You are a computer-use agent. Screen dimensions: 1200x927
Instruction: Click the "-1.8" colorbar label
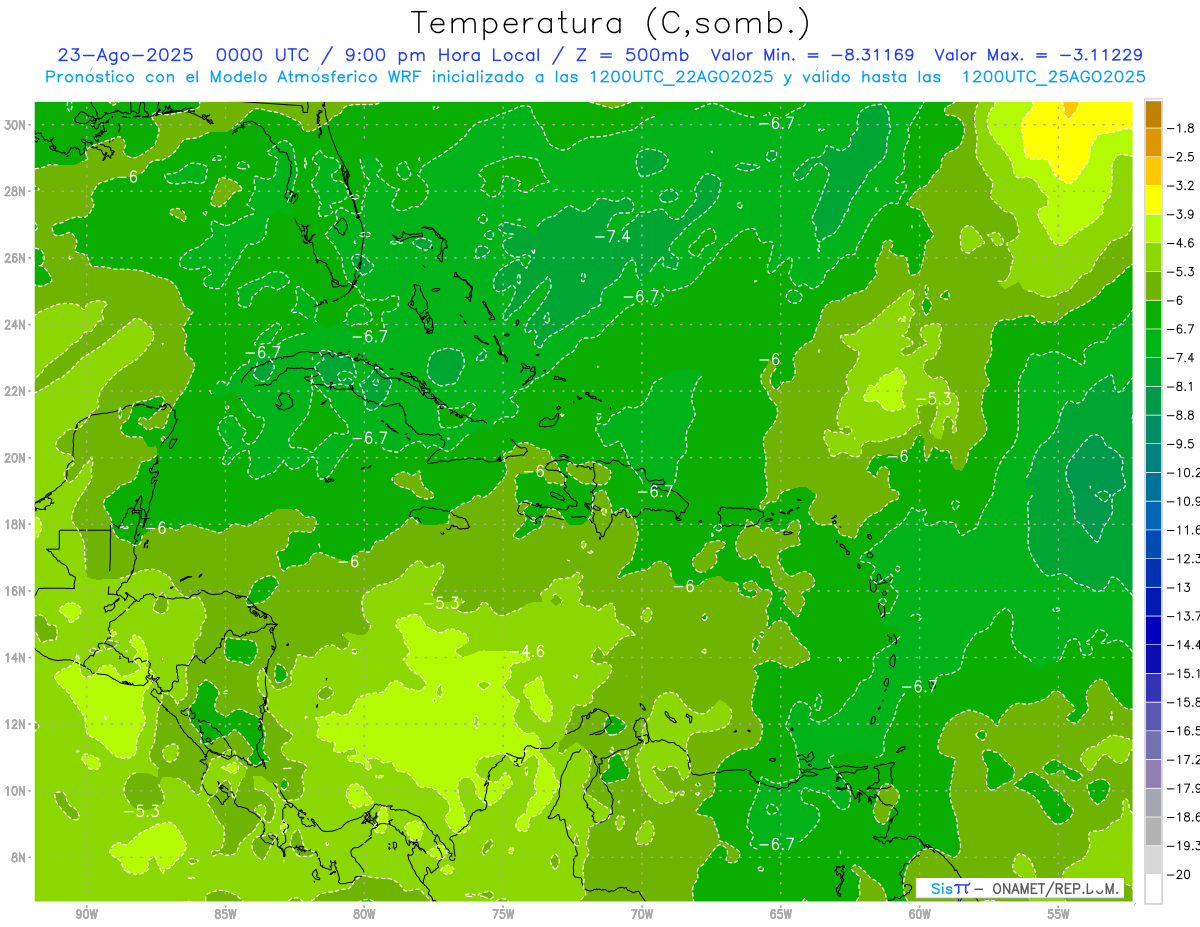(1182, 128)
